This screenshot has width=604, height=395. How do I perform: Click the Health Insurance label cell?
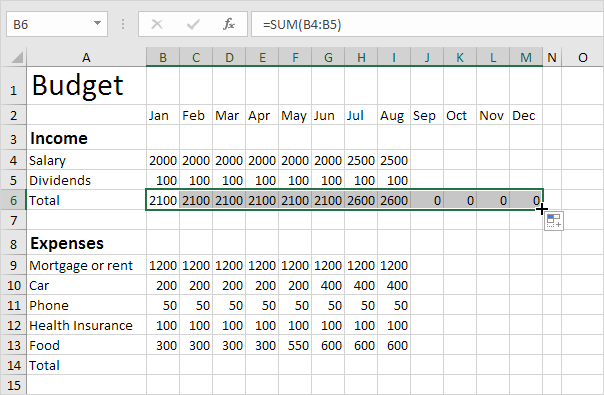[86, 325]
